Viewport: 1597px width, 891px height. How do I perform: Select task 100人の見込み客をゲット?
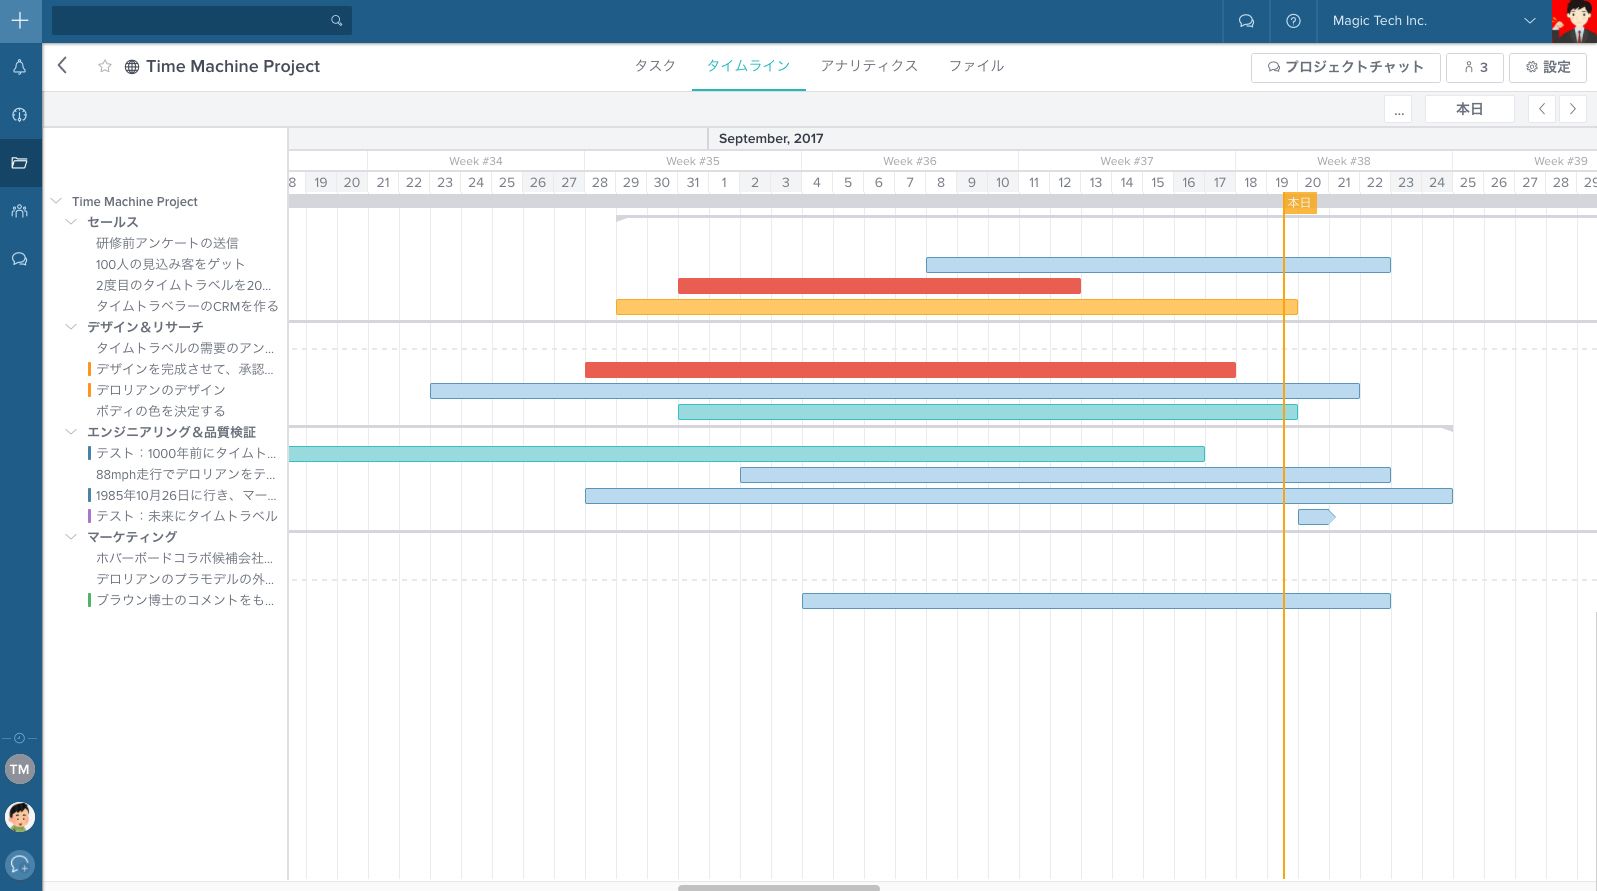click(x=170, y=264)
